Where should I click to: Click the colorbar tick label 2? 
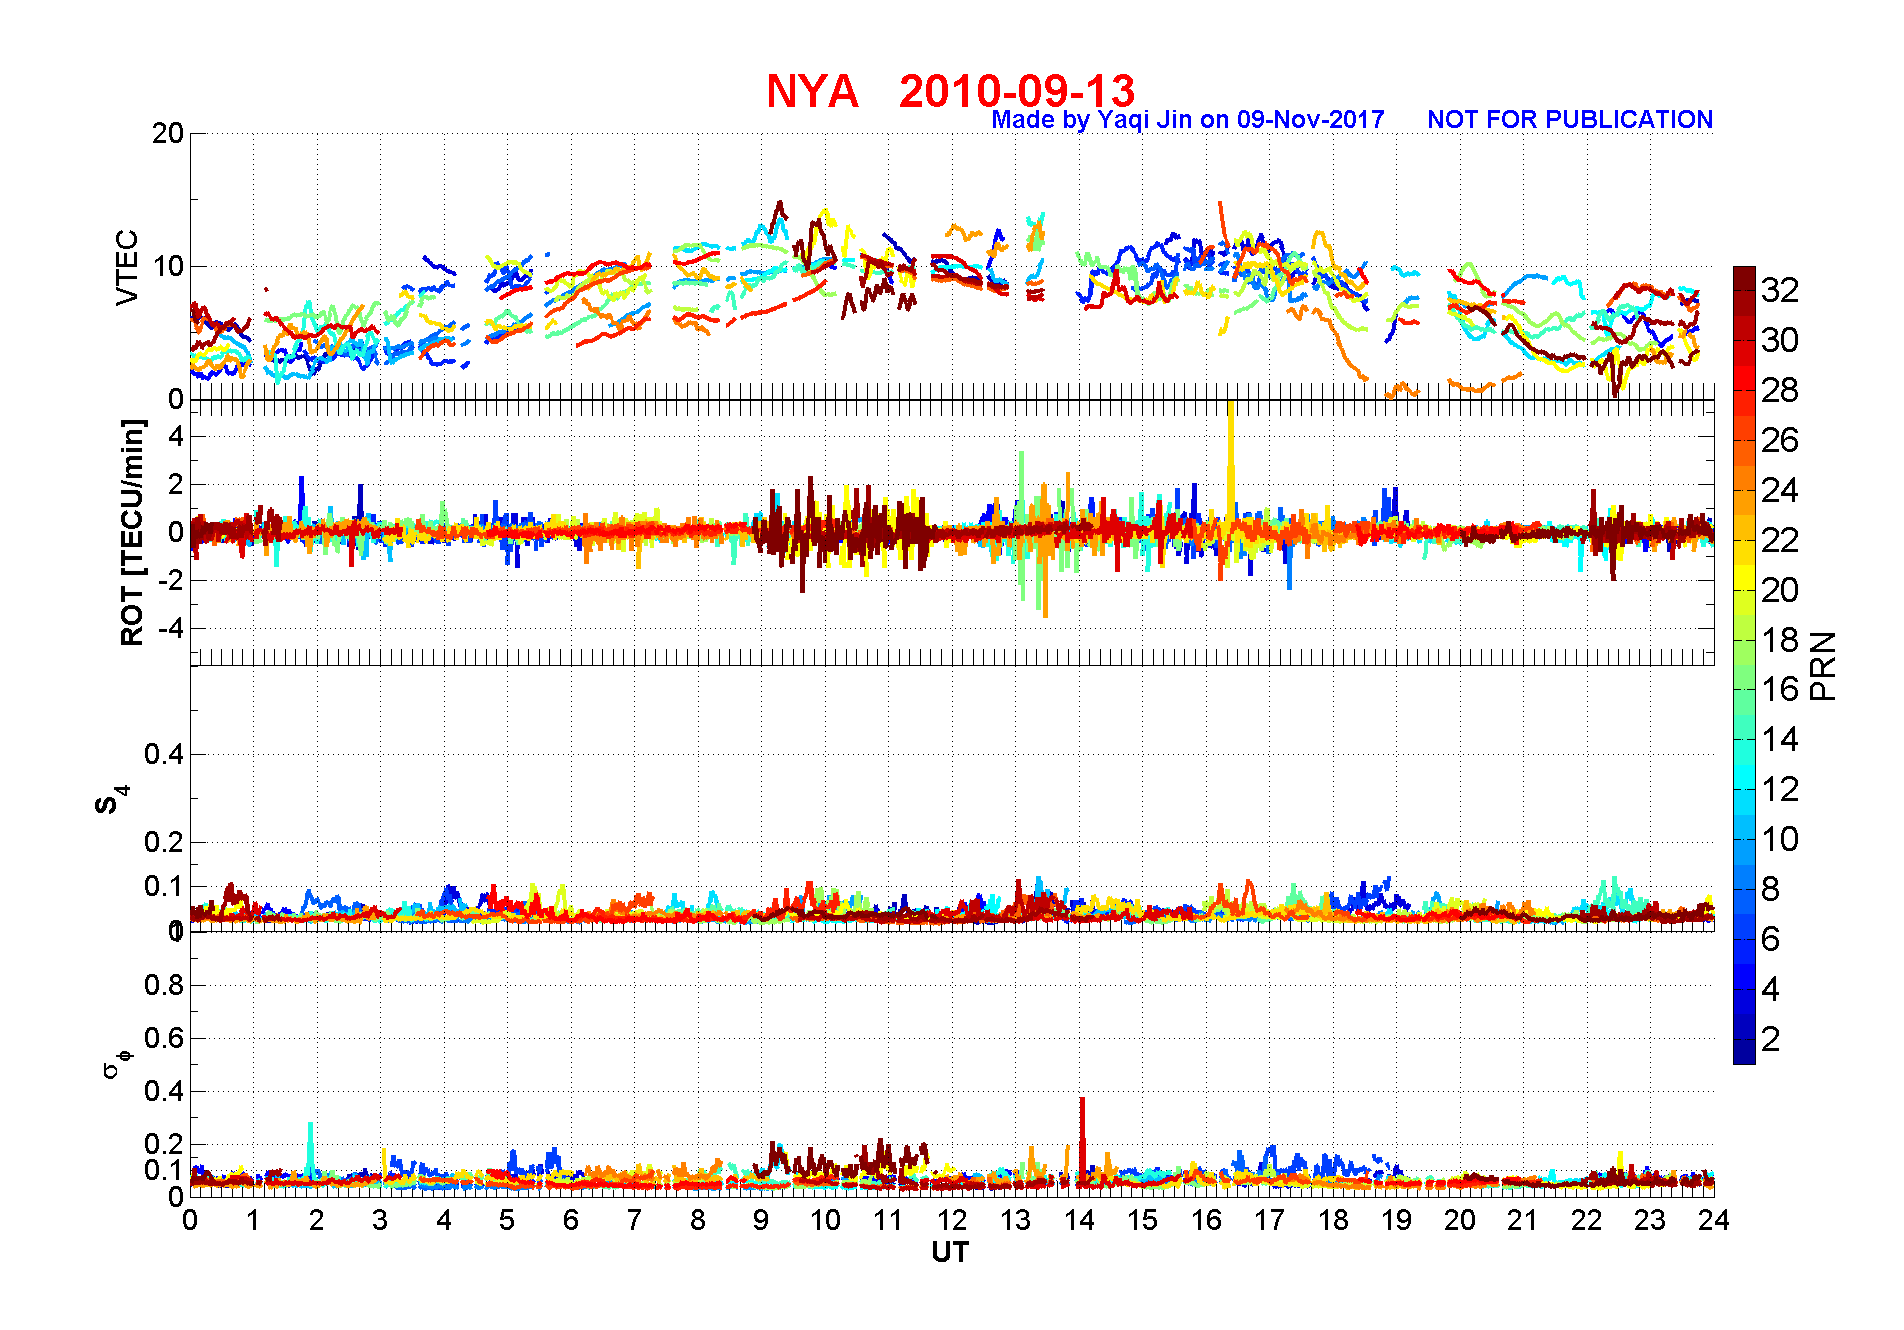pyautogui.click(x=1771, y=1039)
